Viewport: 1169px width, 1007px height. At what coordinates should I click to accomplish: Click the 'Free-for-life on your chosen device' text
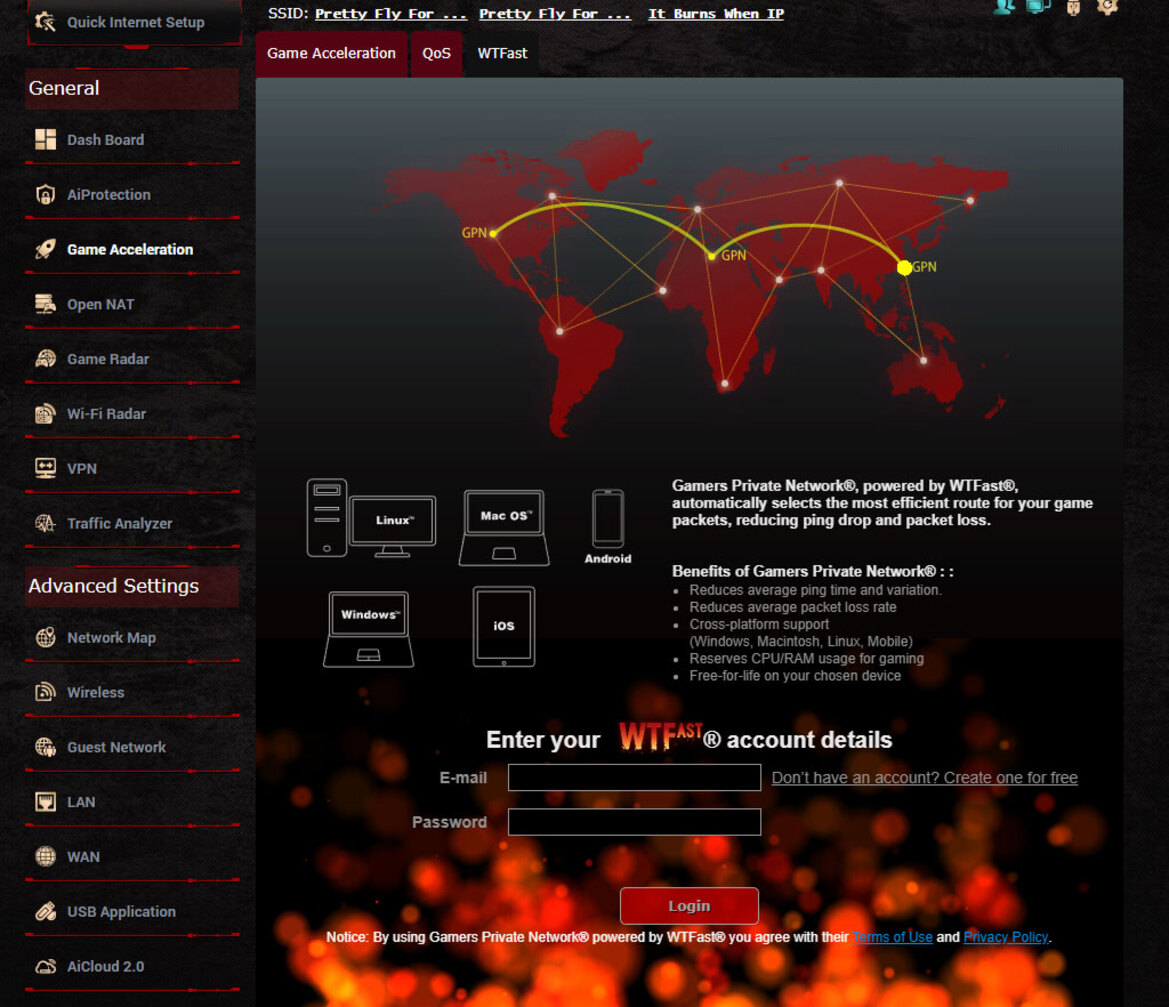coord(795,676)
